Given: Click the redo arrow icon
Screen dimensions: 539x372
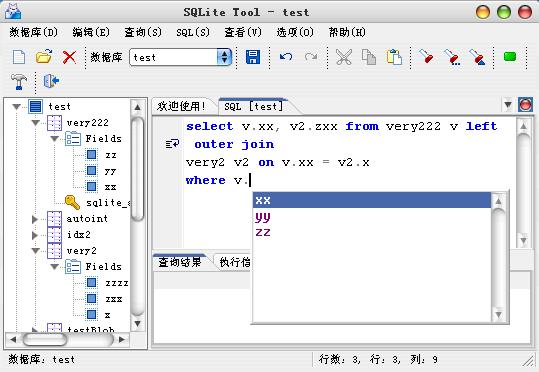Looking at the screenshot, I should (x=311, y=57).
